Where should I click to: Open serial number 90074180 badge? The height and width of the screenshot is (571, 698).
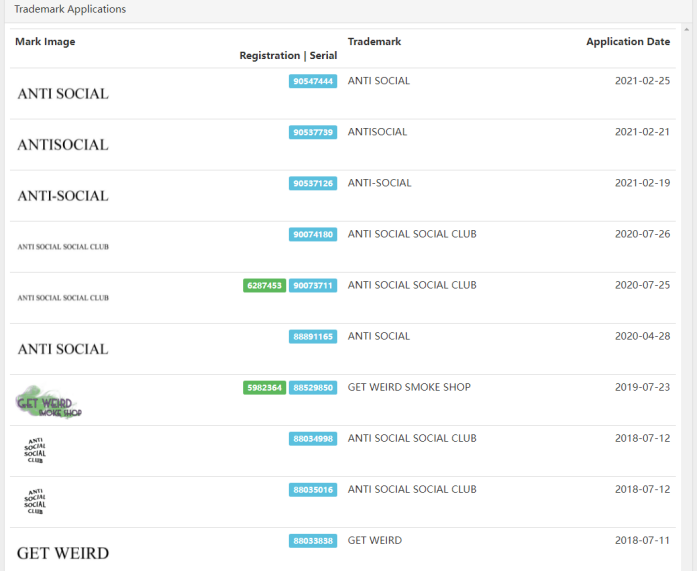tap(312, 234)
